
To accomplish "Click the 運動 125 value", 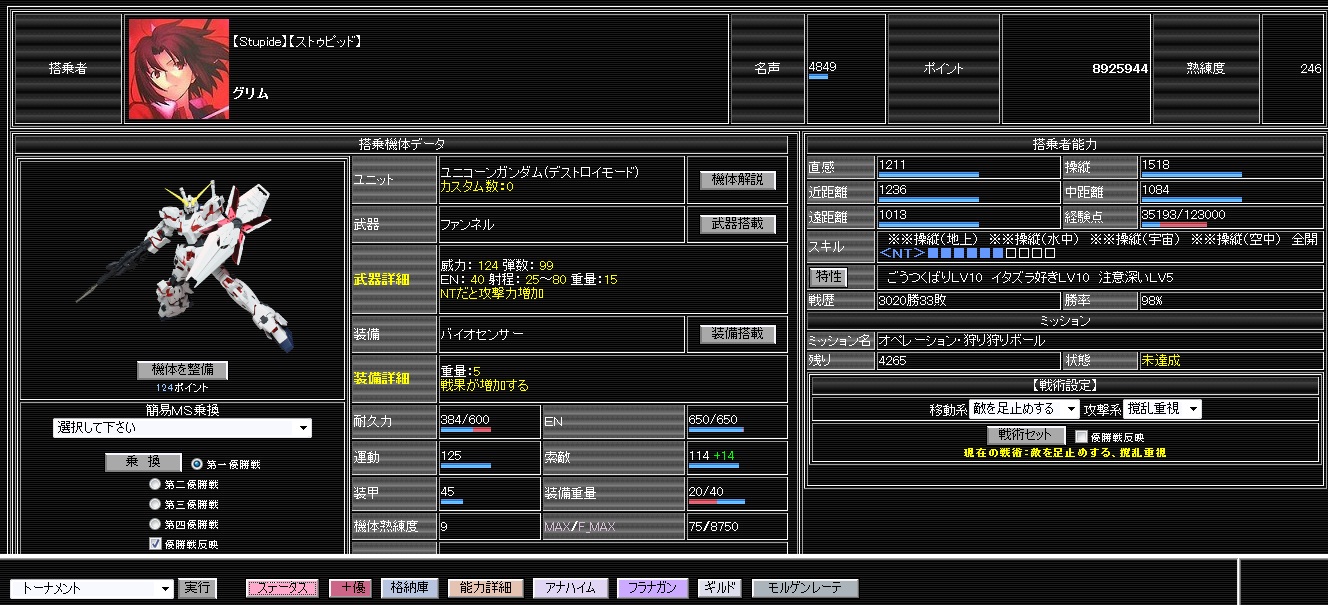I will click(451, 456).
